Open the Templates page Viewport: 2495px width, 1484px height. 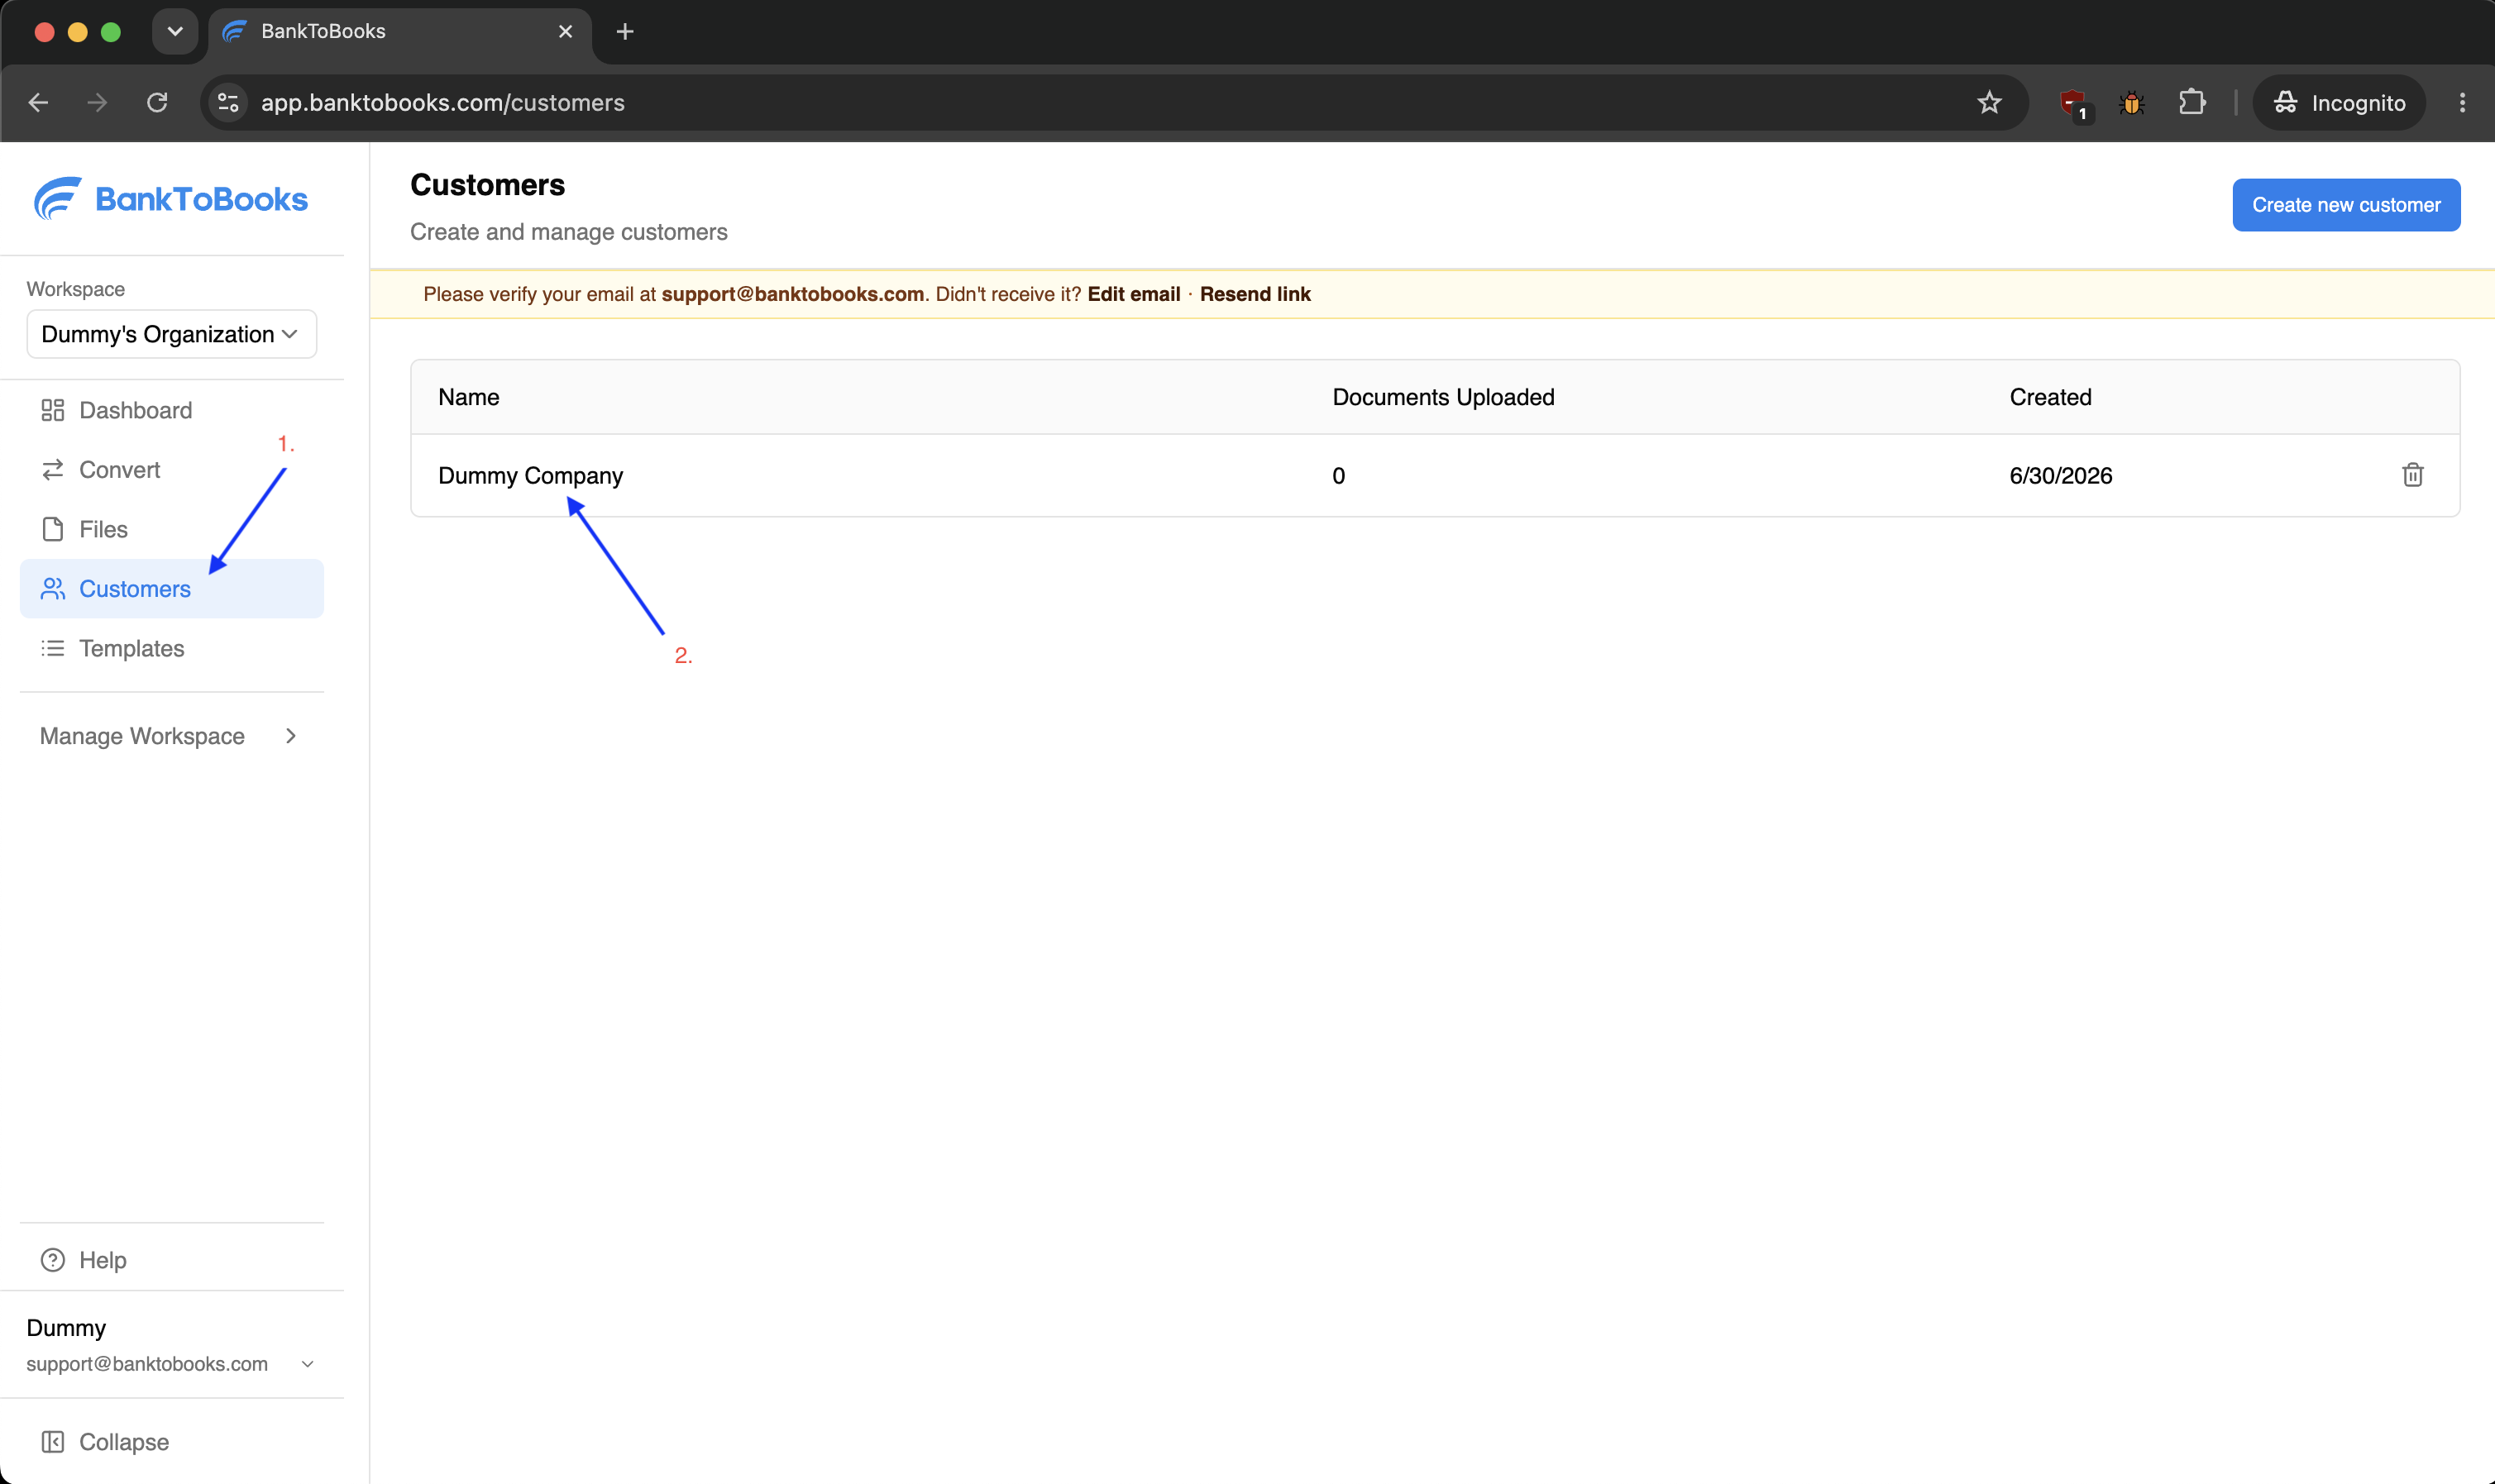point(172,648)
